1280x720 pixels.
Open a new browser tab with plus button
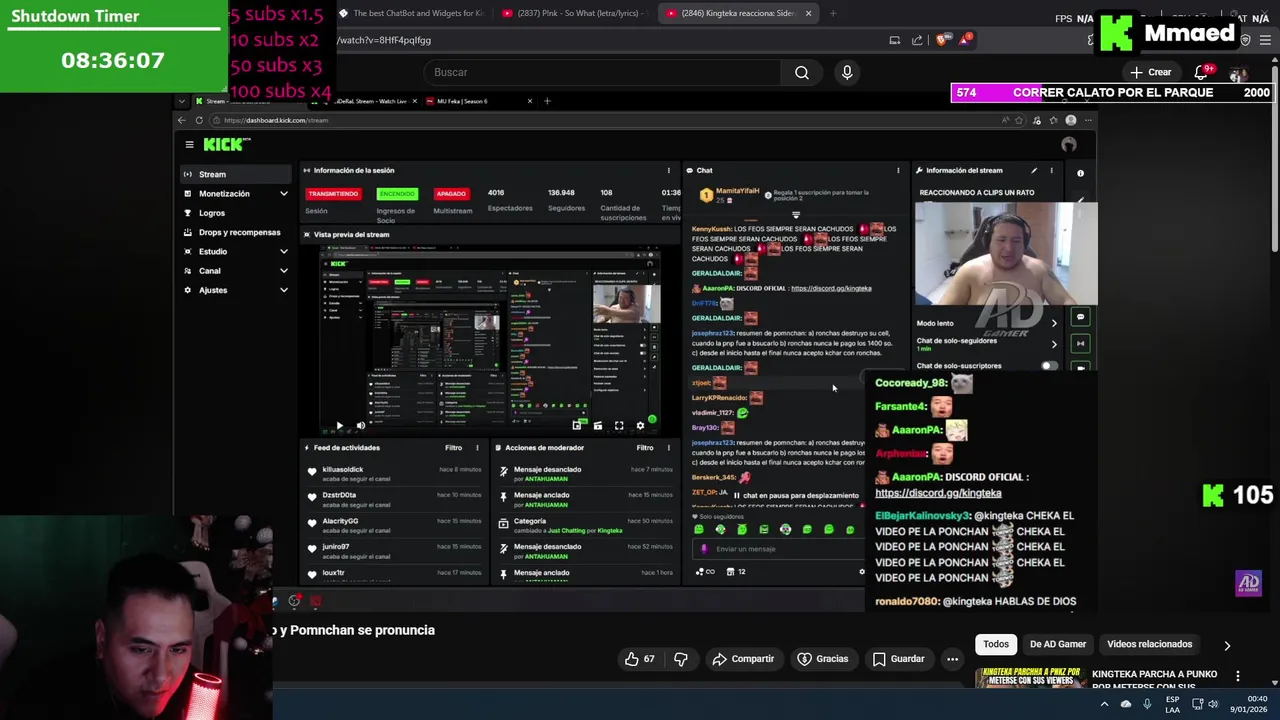(833, 13)
